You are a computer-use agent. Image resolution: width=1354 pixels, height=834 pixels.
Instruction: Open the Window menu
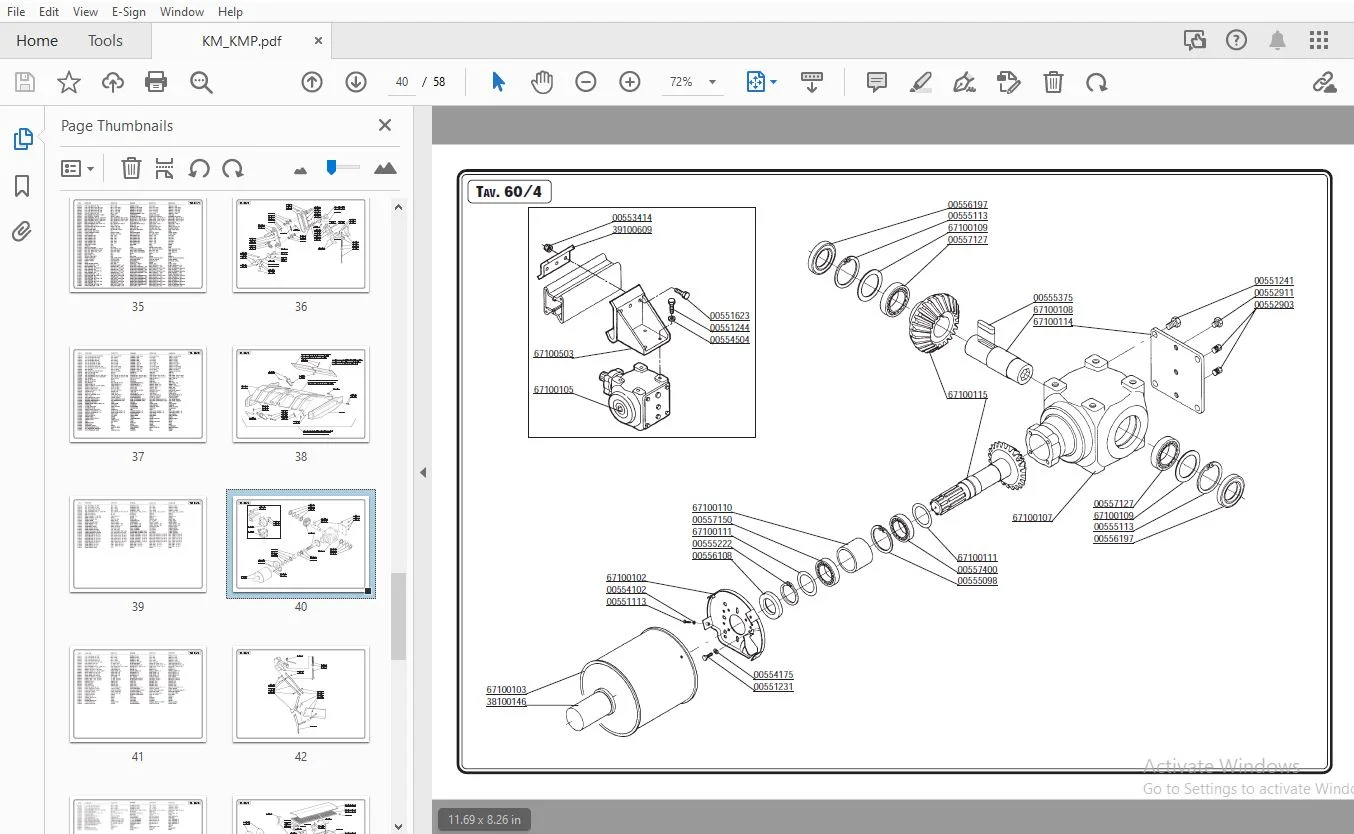point(182,11)
